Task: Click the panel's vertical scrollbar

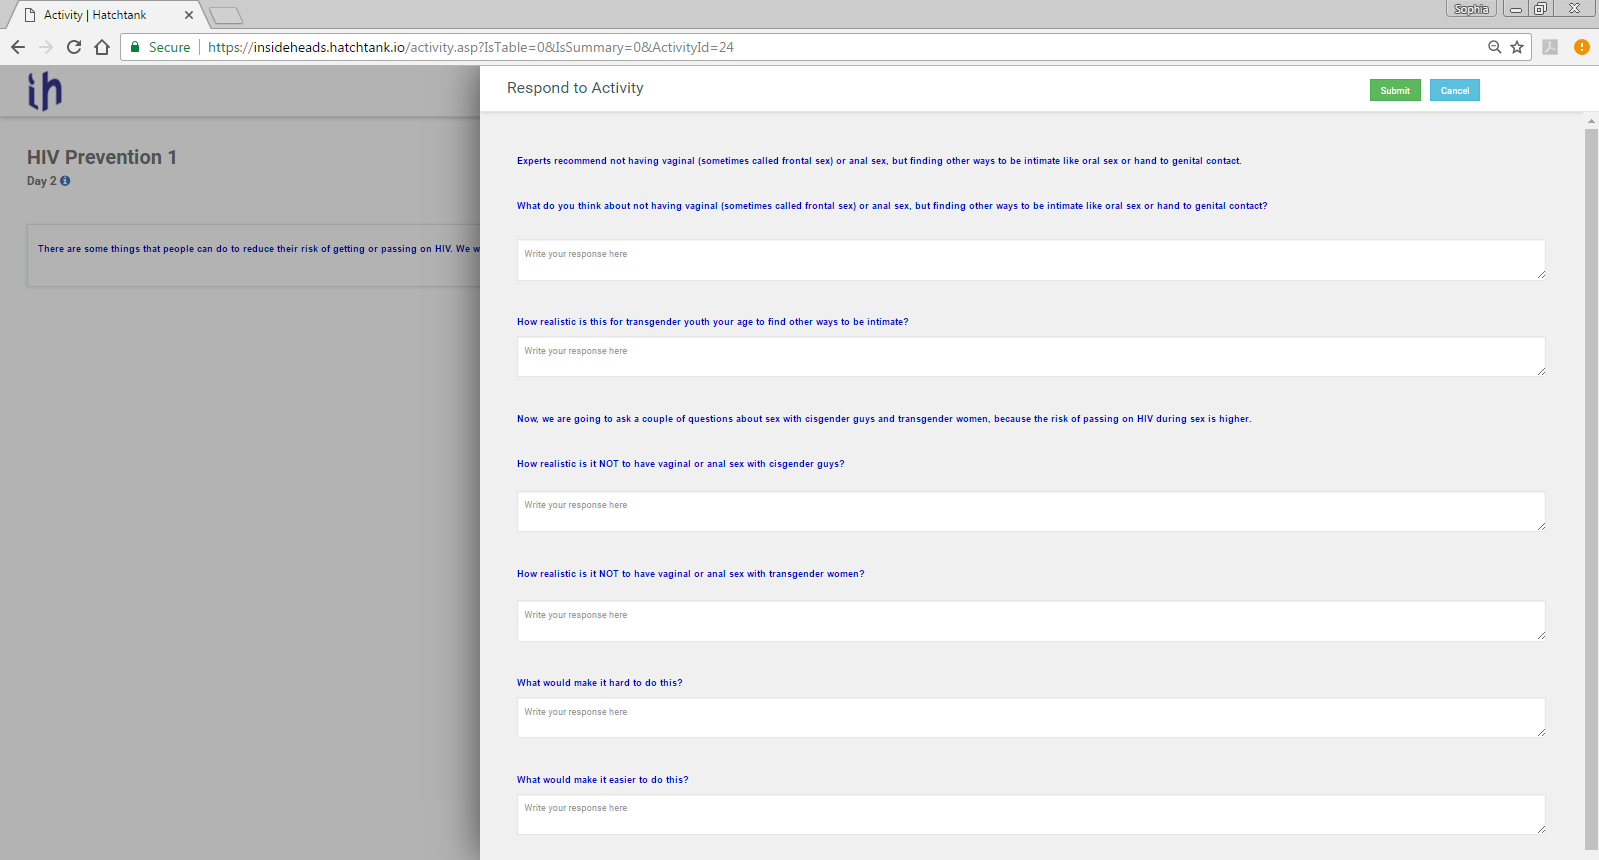Action: point(1591,490)
